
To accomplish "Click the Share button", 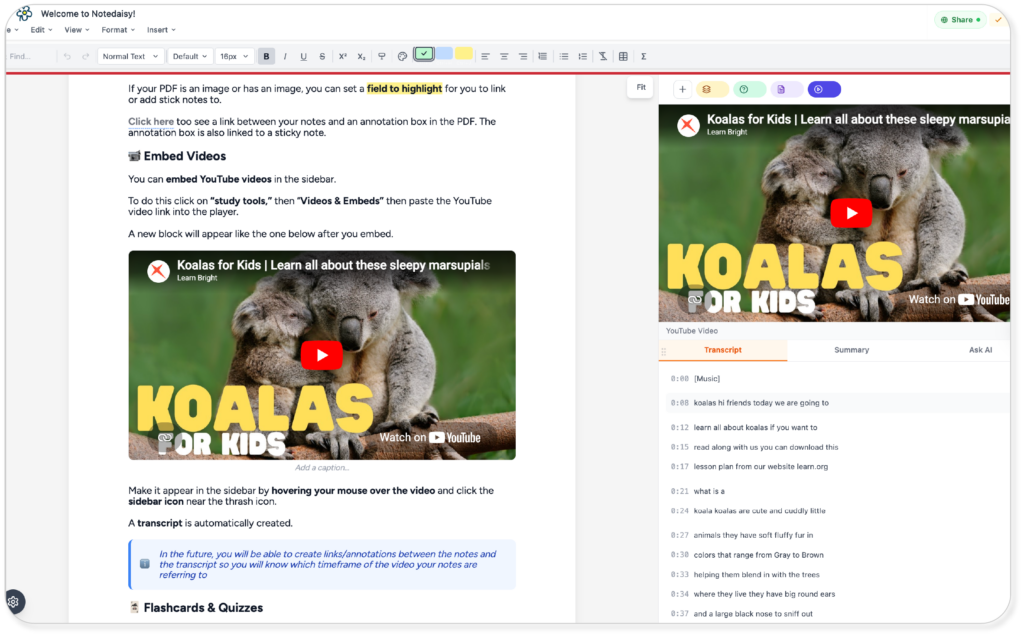I will (960, 20).
